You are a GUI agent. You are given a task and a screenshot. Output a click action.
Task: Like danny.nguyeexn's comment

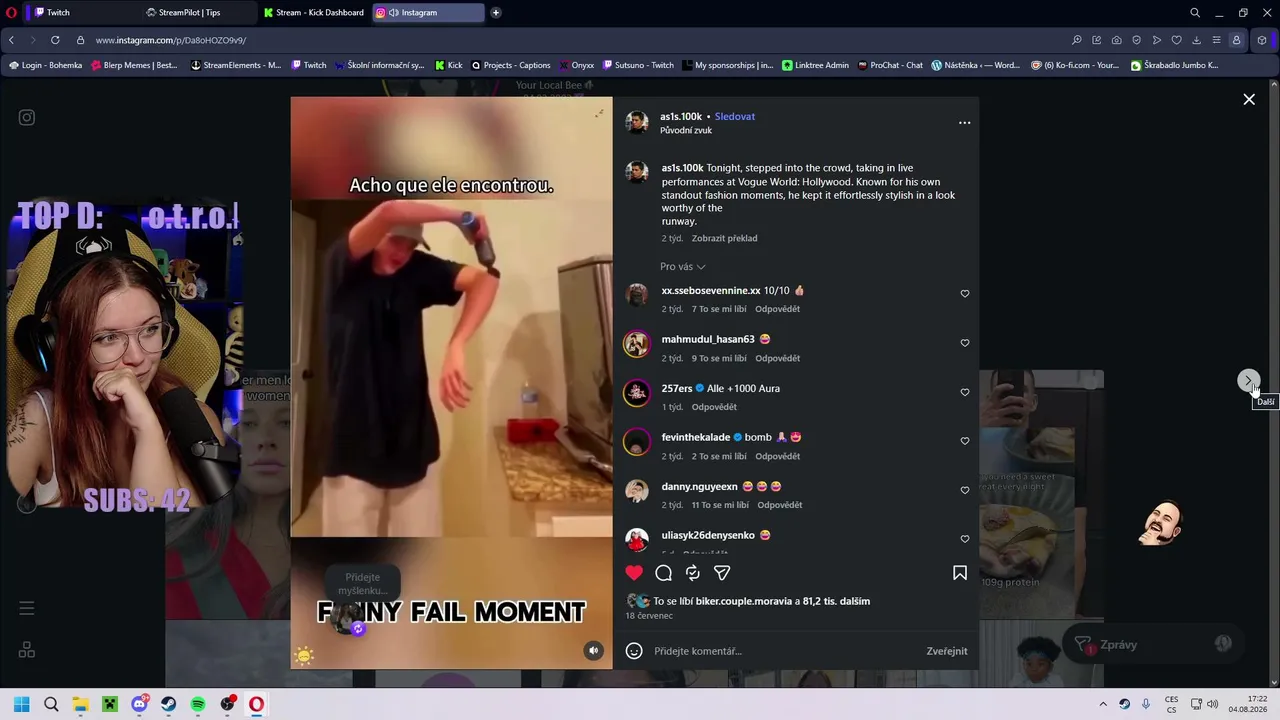point(965,490)
